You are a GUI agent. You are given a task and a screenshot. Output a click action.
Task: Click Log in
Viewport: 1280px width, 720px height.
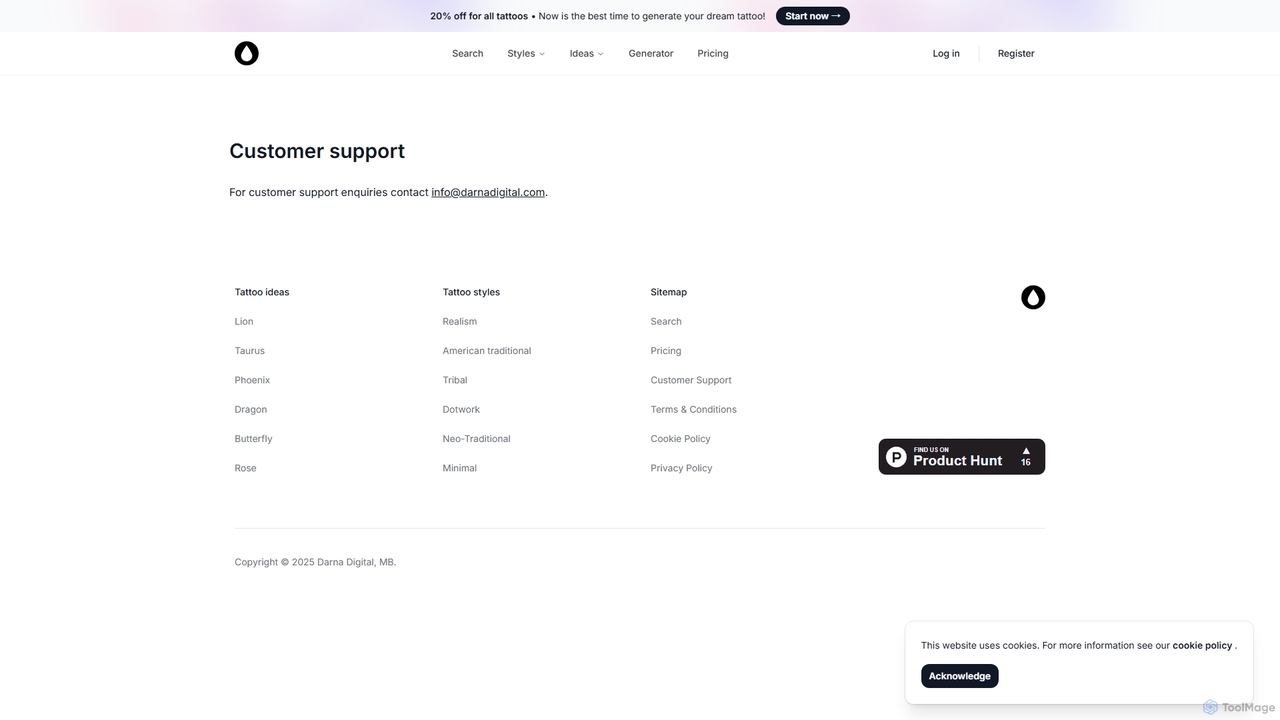pyautogui.click(x=946, y=54)
